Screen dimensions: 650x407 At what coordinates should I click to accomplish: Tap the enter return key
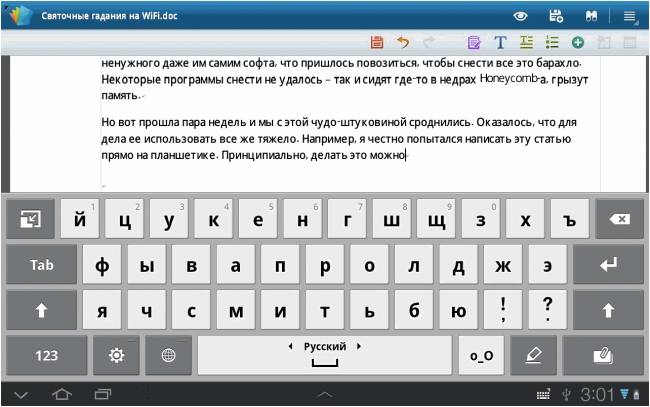point(608,264)
